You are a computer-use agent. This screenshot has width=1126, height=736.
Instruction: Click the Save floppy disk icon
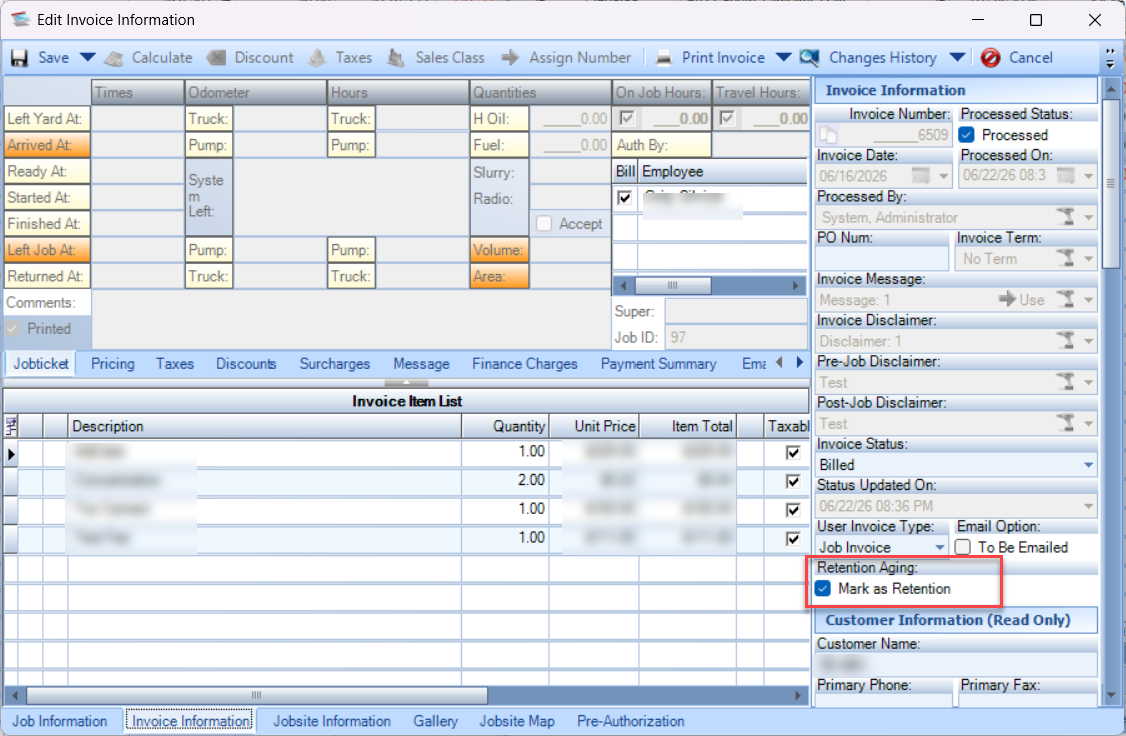pos(19,58)
